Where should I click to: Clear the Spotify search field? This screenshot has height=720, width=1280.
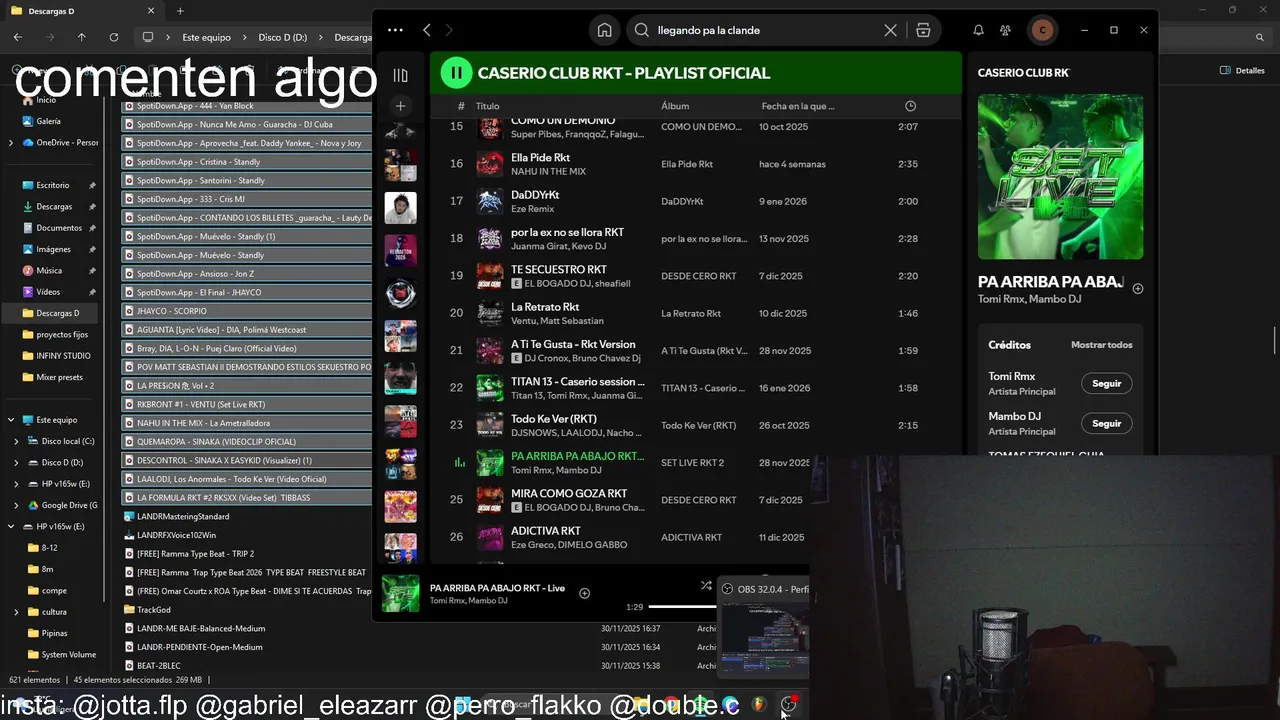(x=890, y=30)
